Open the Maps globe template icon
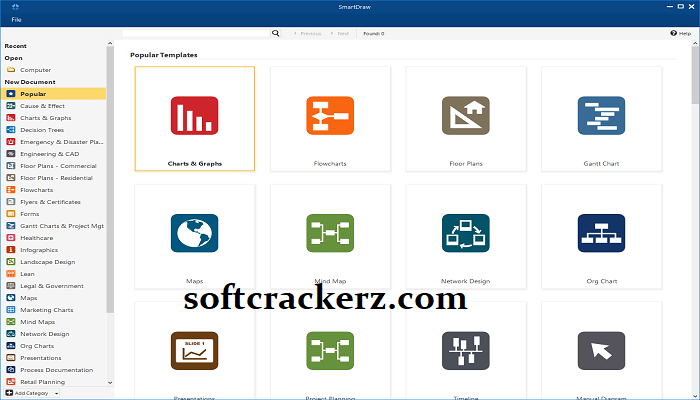The image size is (700, 400). (x=194, y=233)
